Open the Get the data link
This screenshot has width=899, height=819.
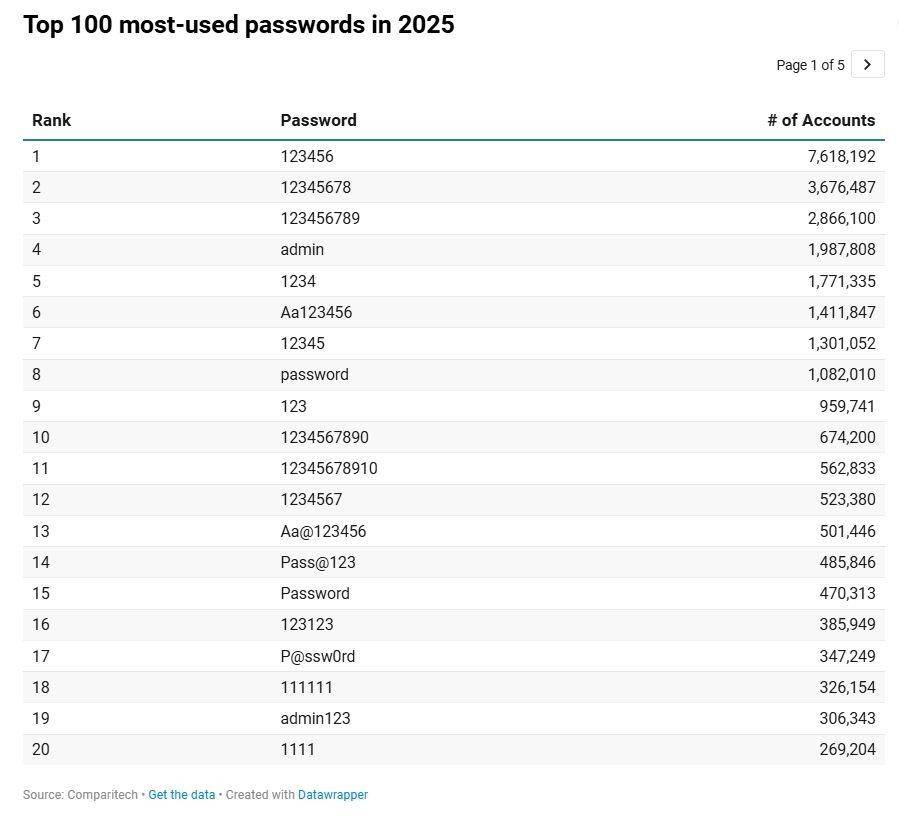(x=181, y=794)
